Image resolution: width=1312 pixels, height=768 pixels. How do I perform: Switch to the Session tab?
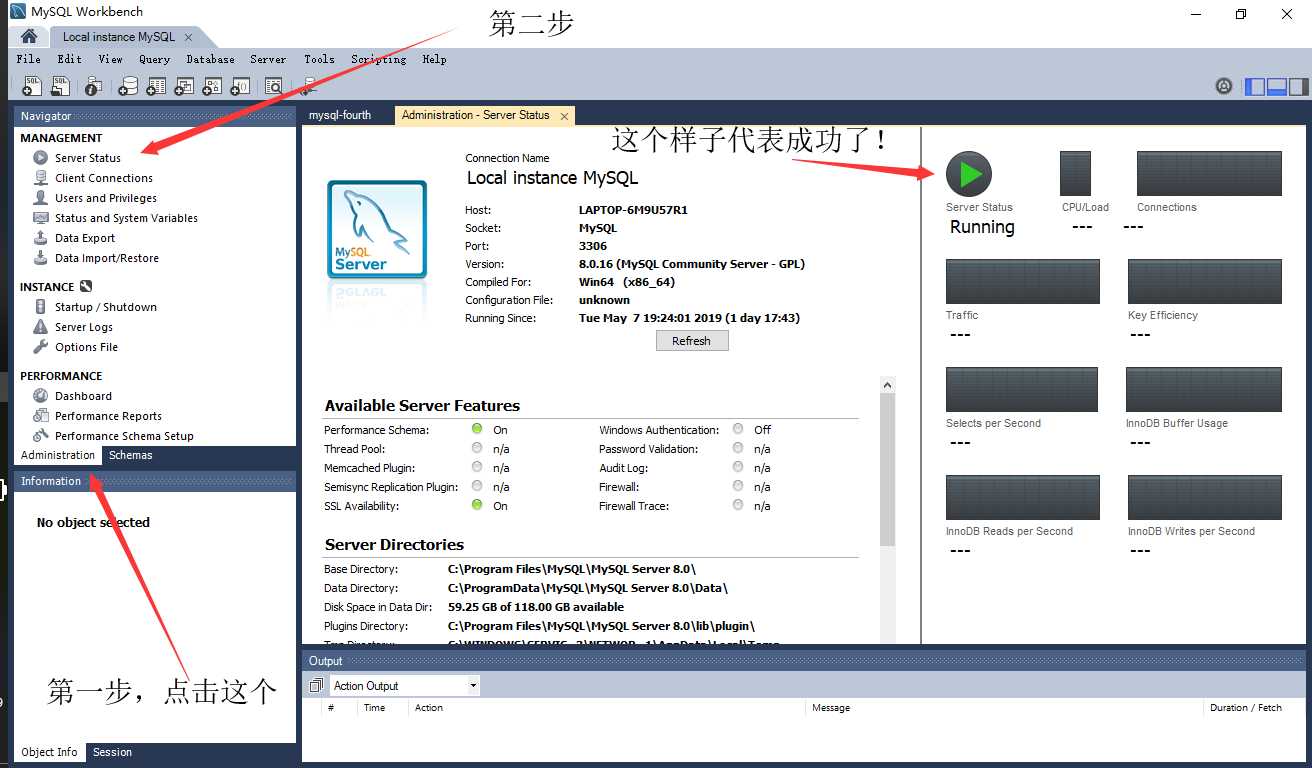pyautogui.click(x=112, y=752)
